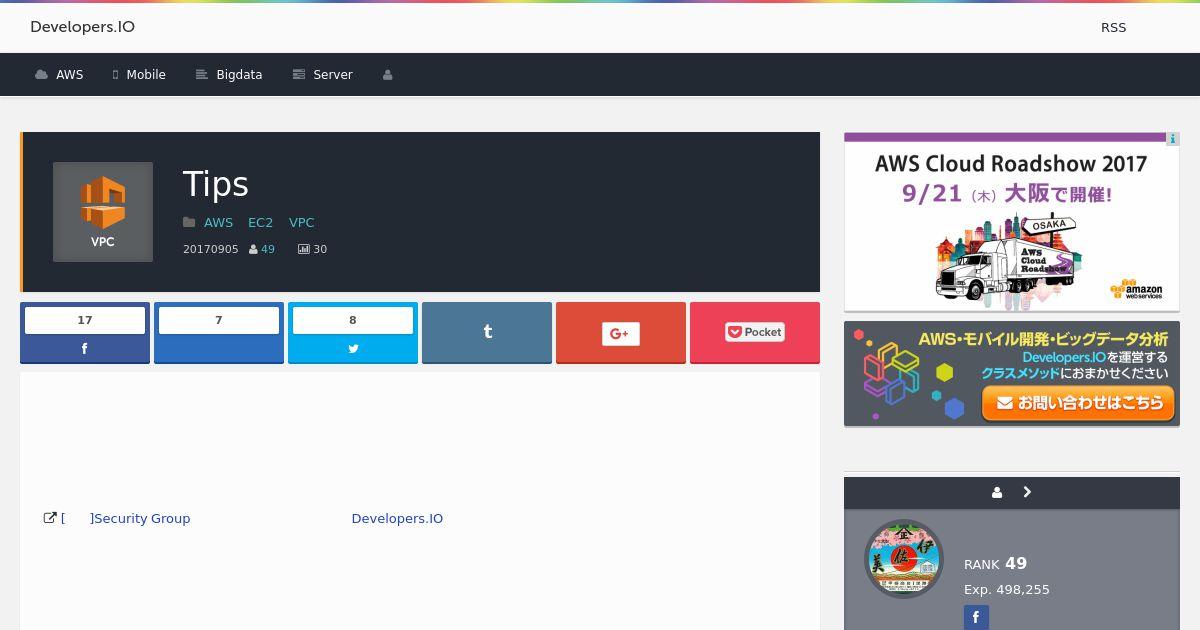
Task: Open the AWS menu item
Action: [59, 75]
